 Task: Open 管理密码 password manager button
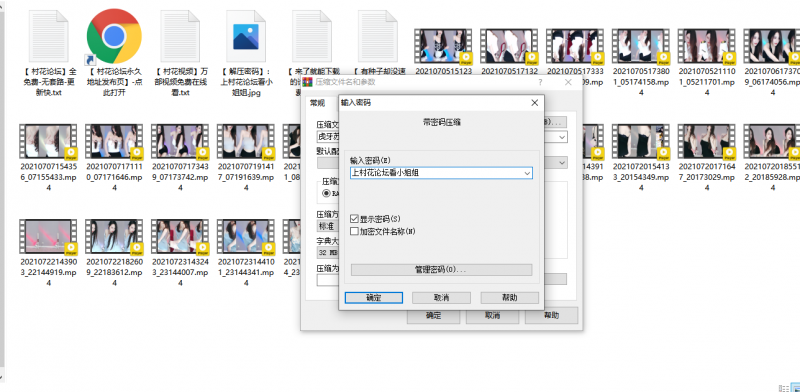coord(441,270)
